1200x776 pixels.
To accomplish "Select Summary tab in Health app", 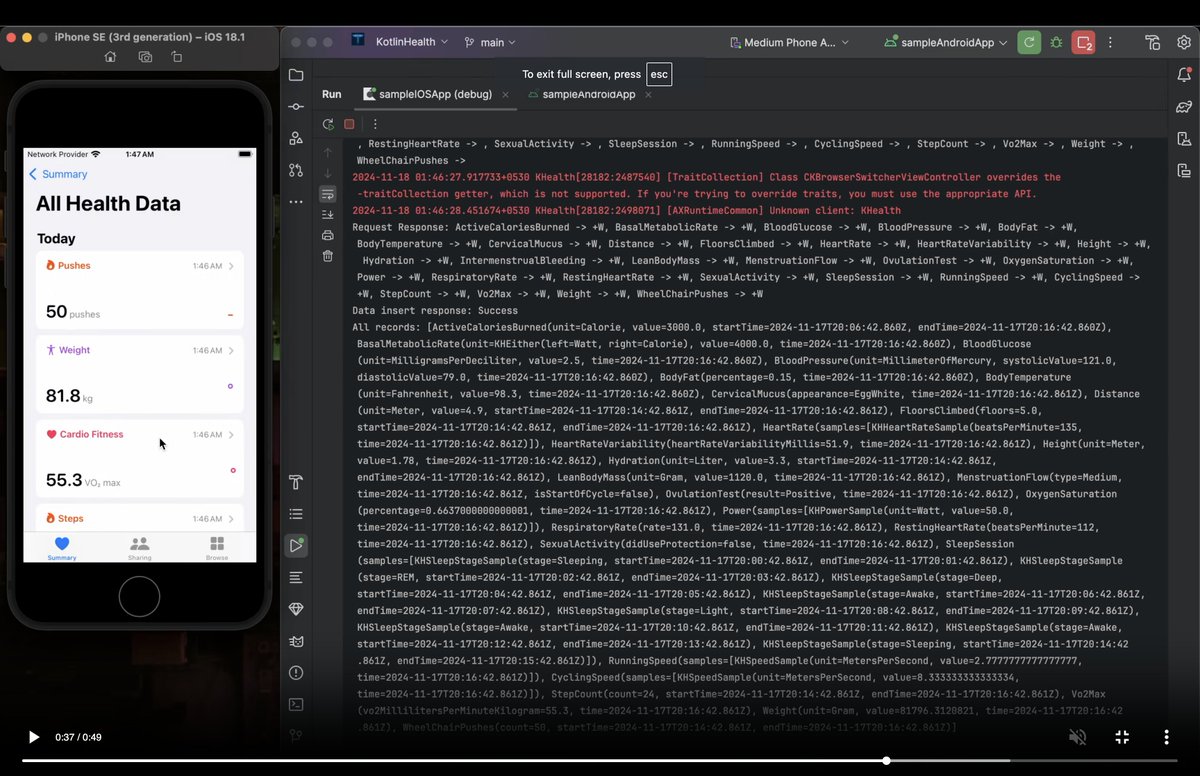I will click(x=62, y=547).
